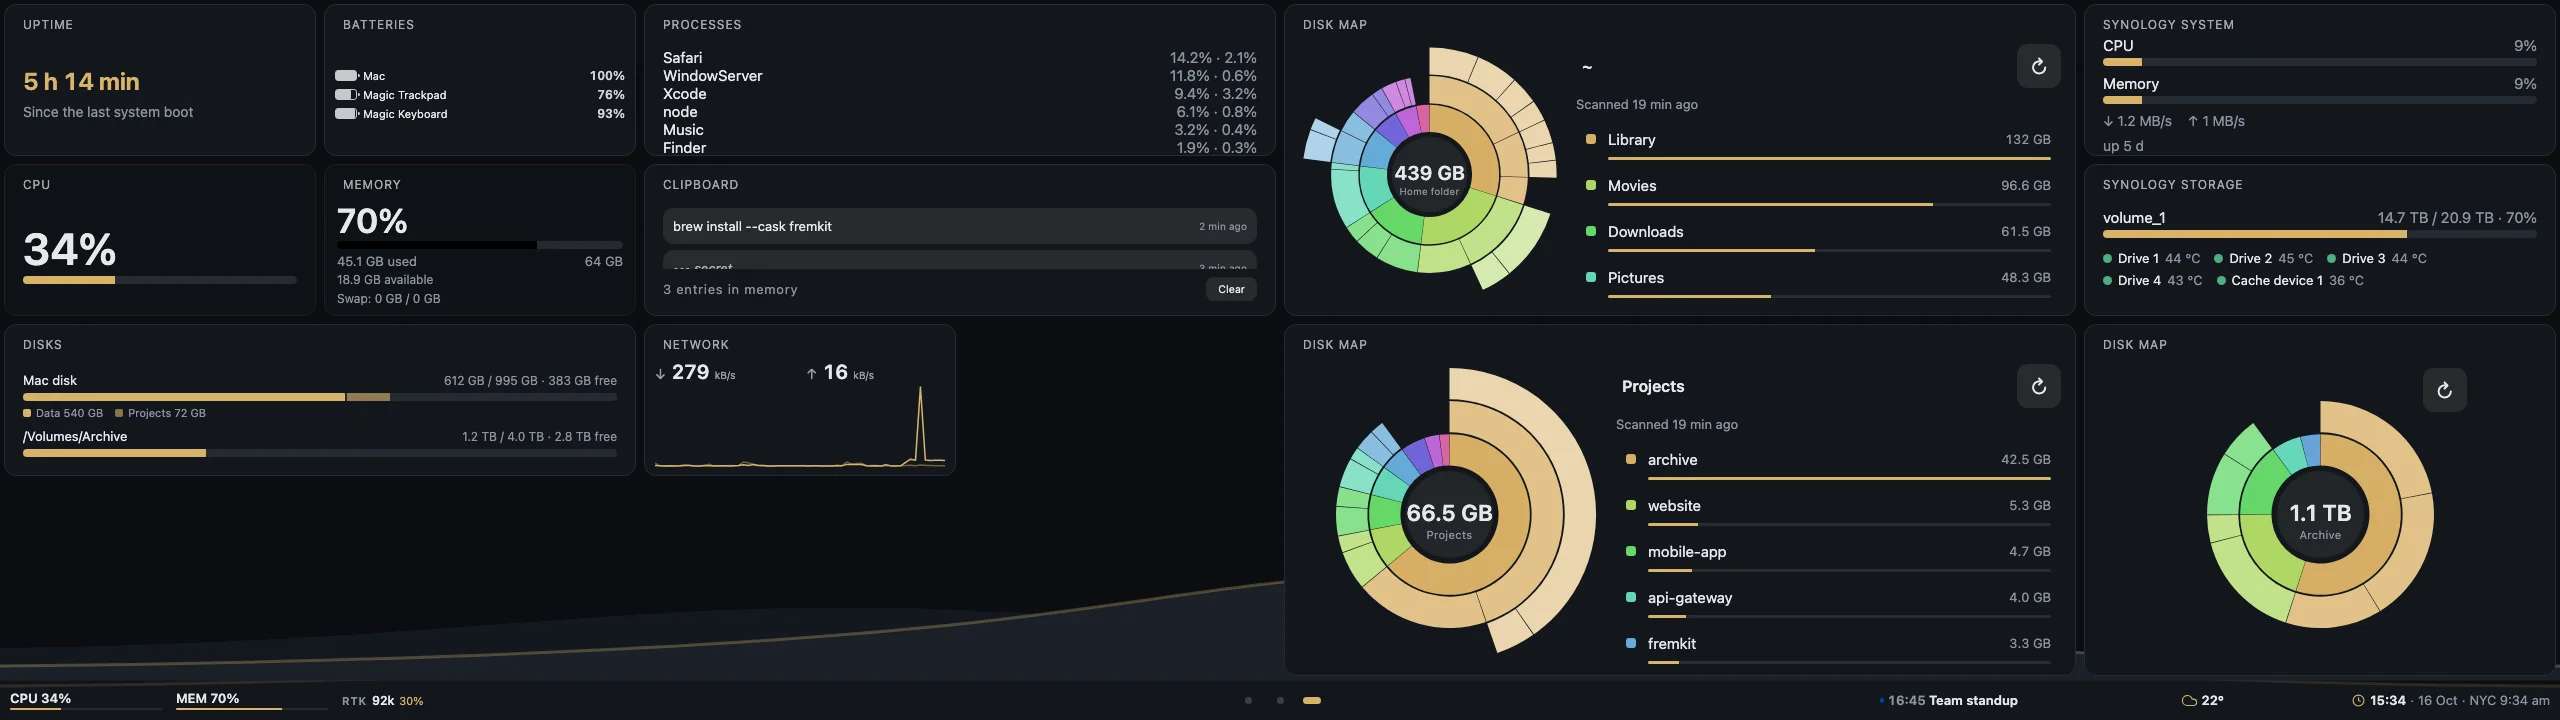
Task: Click the /Volumes/Archive usage bar
Action: pyautogui.click(x=320, y=453)
